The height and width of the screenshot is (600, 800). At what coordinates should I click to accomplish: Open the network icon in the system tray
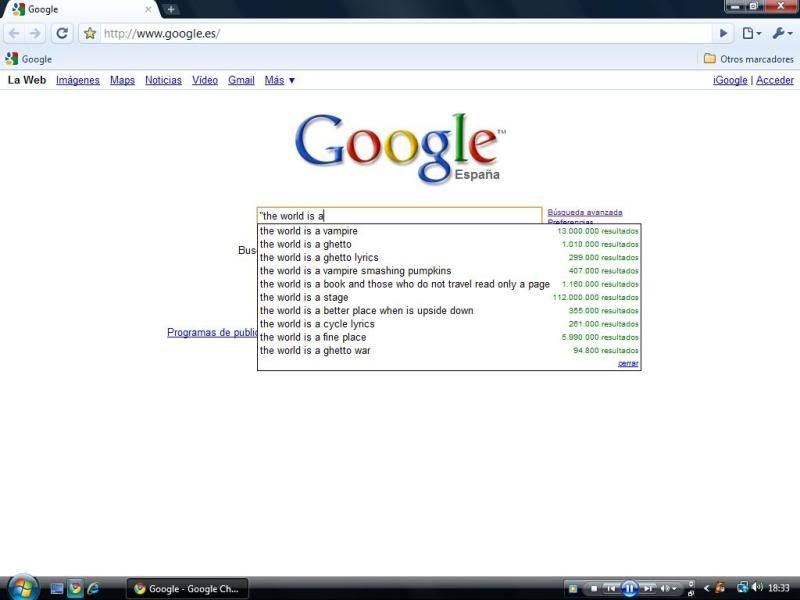pos(742,588)
